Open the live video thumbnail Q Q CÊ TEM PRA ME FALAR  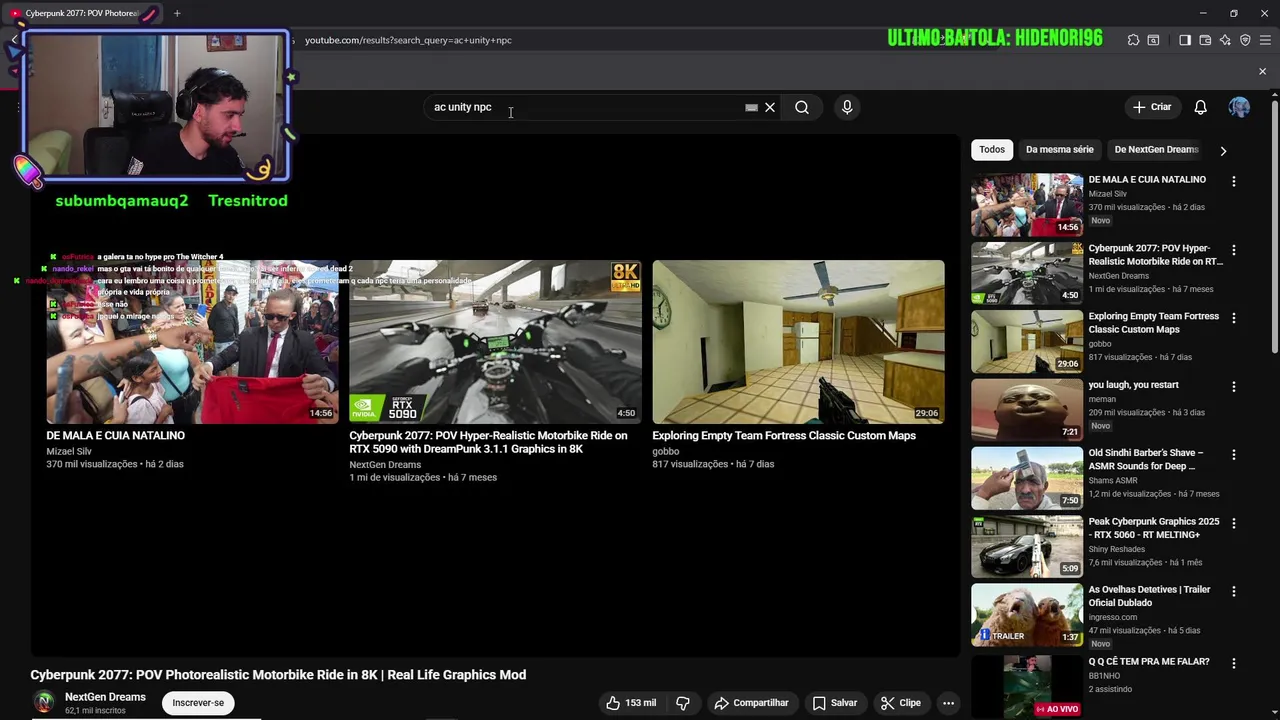pos(1027,686)
